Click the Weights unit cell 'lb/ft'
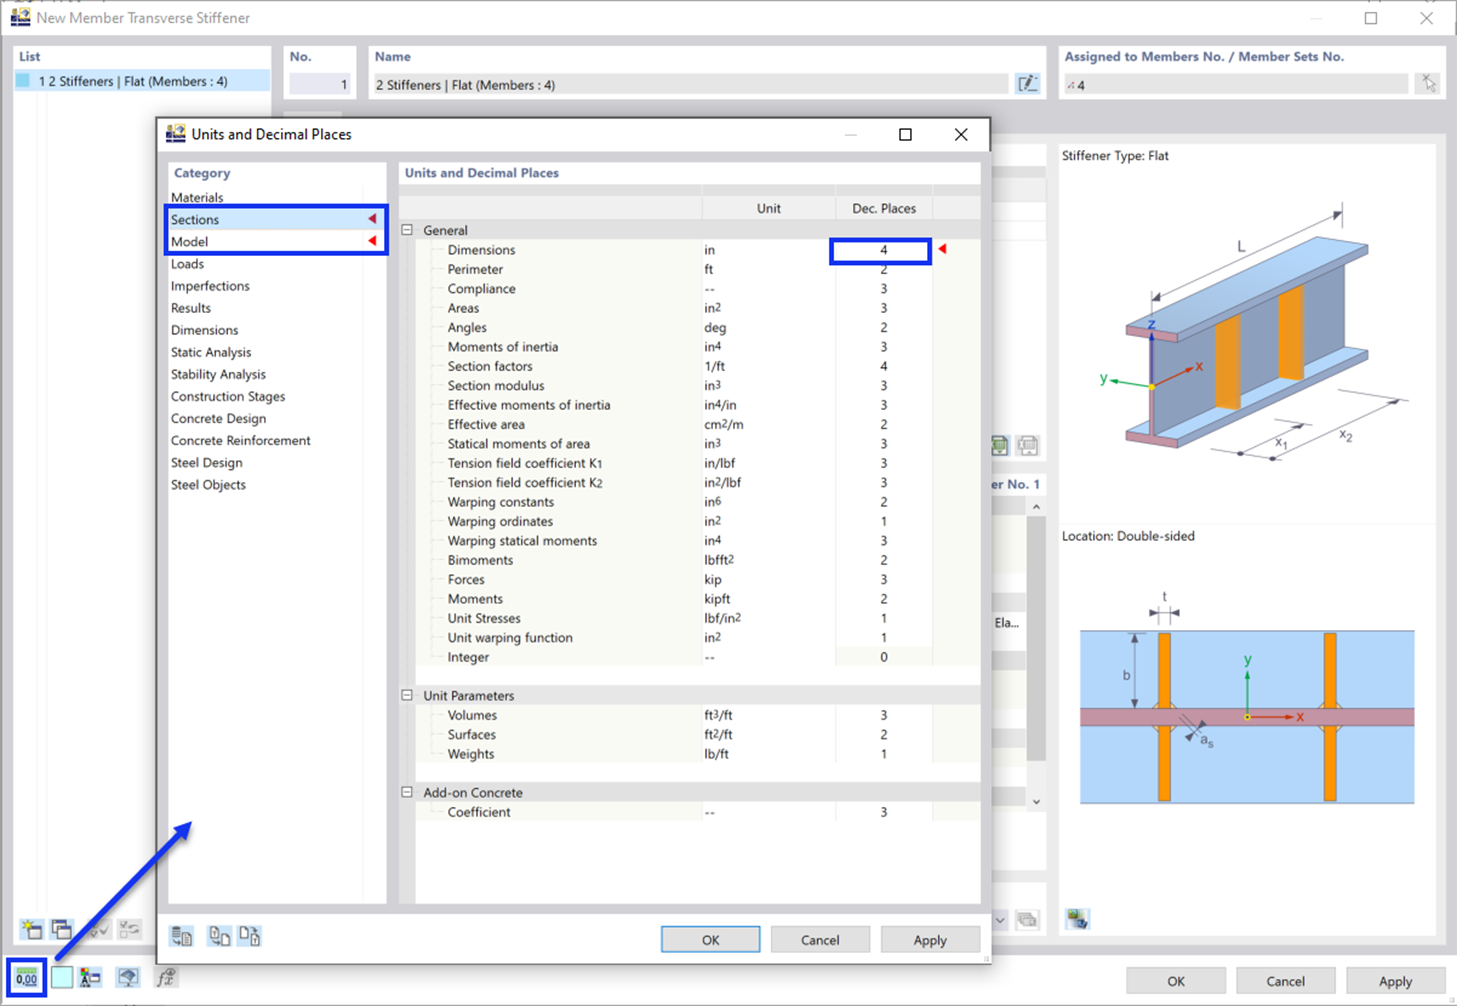 coord(768,754)
